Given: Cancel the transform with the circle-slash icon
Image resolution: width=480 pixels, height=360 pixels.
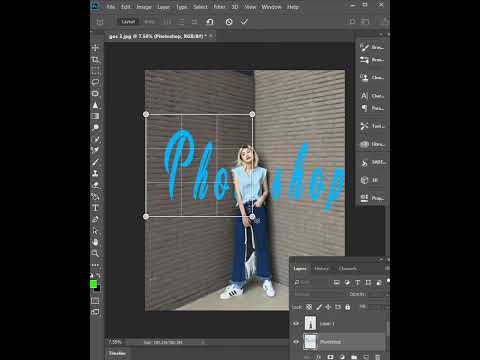Looking at the screenshot, I should [229, 22].
